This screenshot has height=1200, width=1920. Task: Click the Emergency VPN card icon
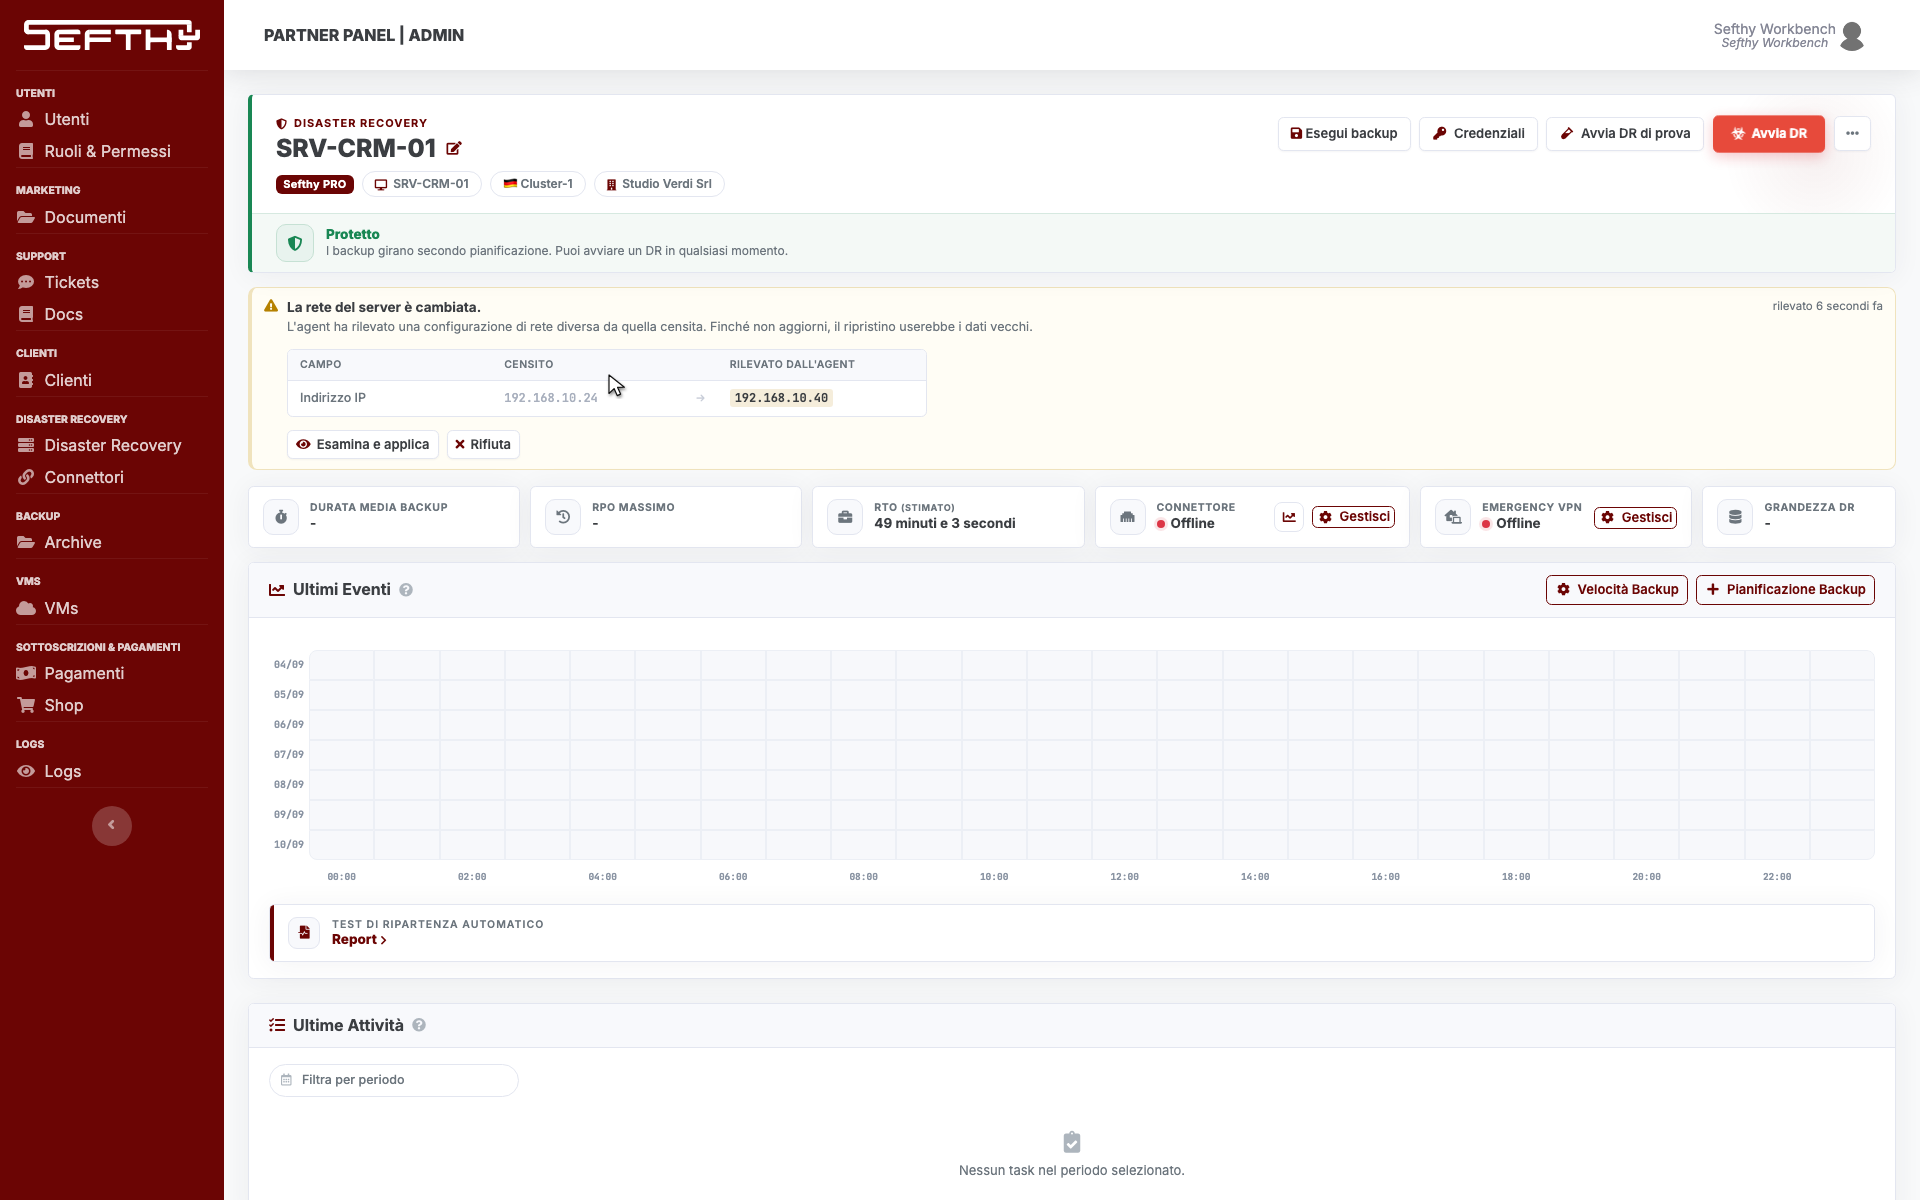[1453, 517]
